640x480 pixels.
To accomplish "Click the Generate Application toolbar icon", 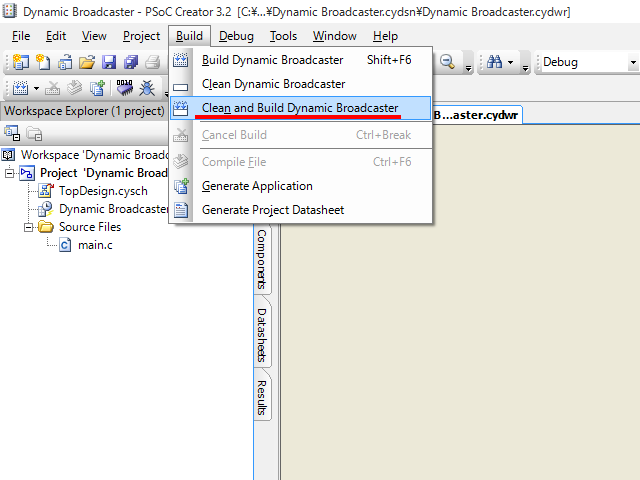I will point(97,87).
